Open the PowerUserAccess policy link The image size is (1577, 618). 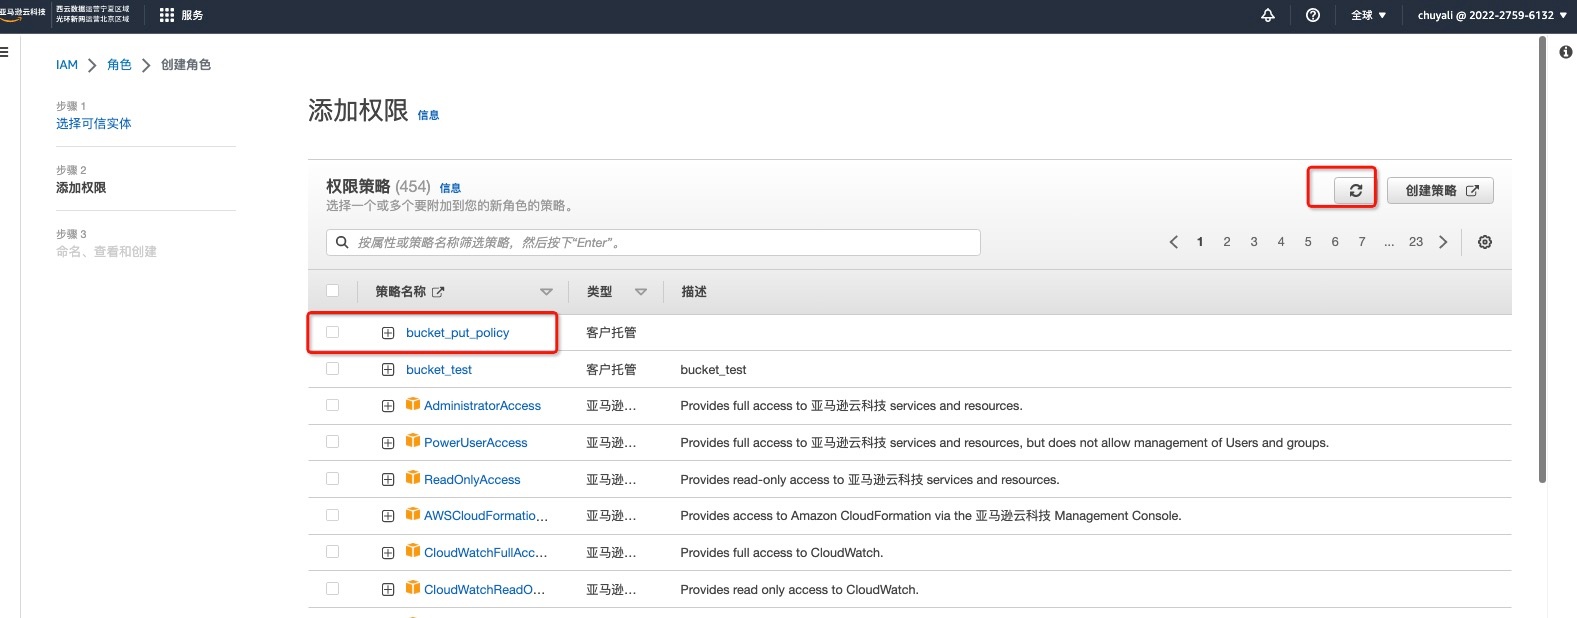[x=475, y=443]
